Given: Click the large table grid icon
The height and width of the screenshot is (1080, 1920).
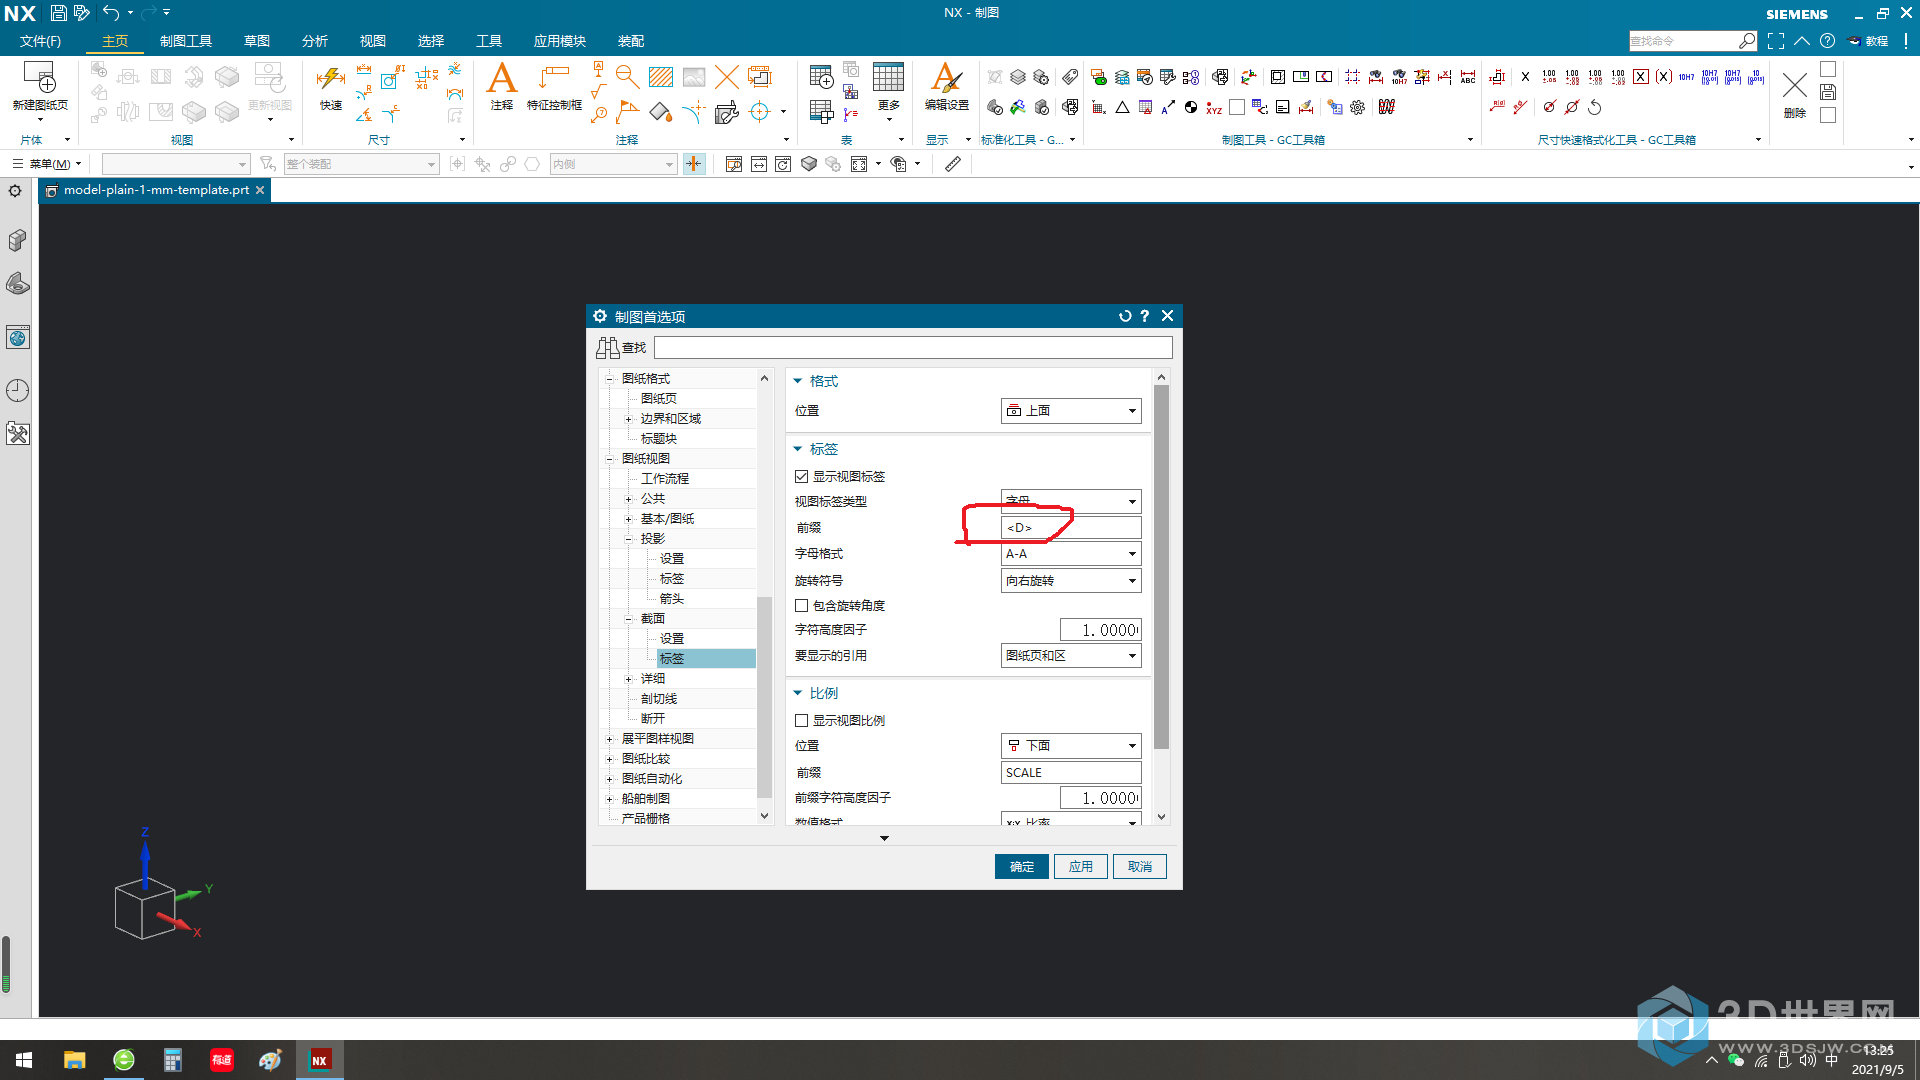Looking at the screenshot, I should point(888,77).
